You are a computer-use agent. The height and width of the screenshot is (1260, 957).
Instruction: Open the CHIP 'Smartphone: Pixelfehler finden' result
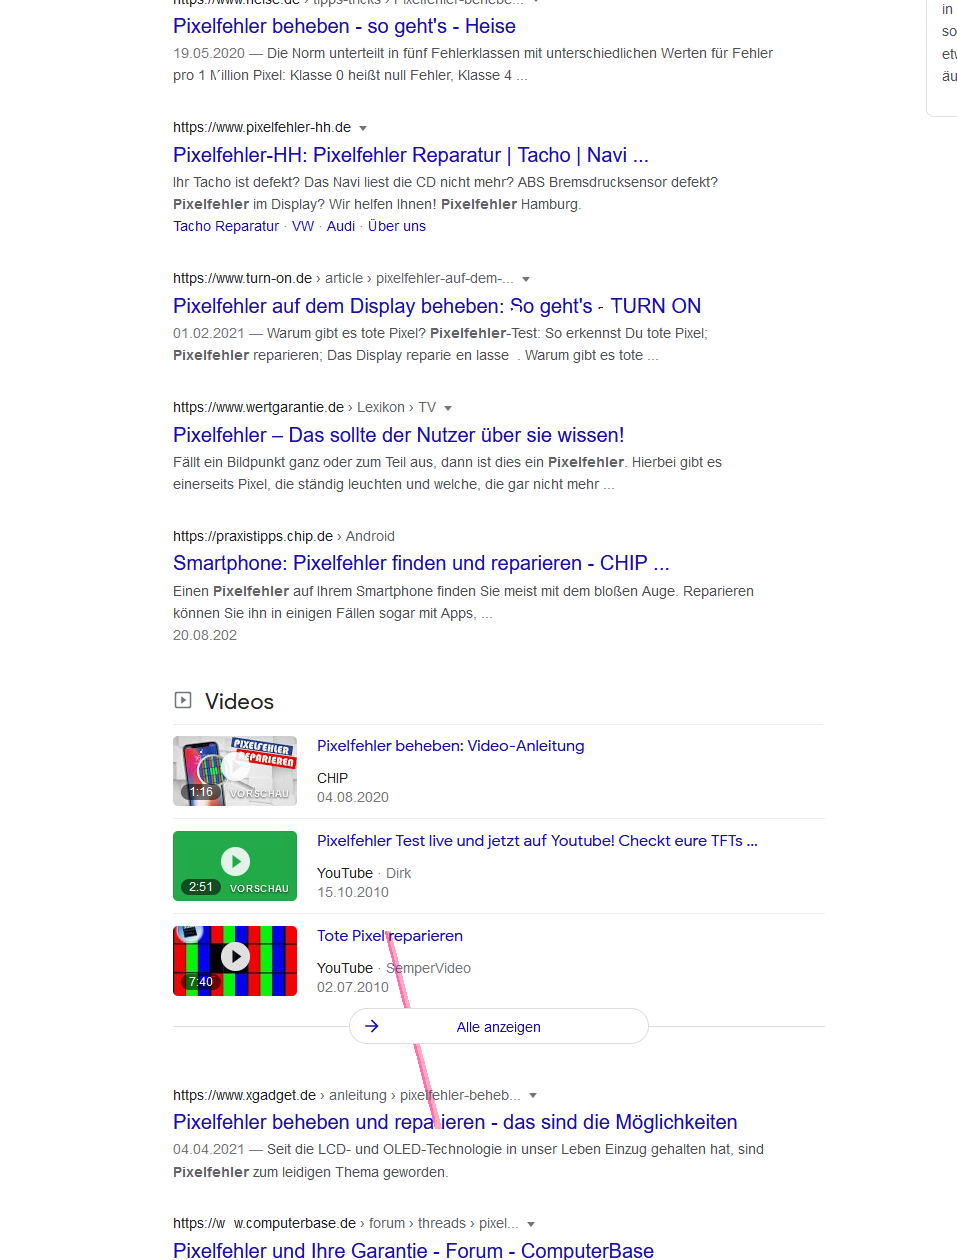click(x=421, y=563)
